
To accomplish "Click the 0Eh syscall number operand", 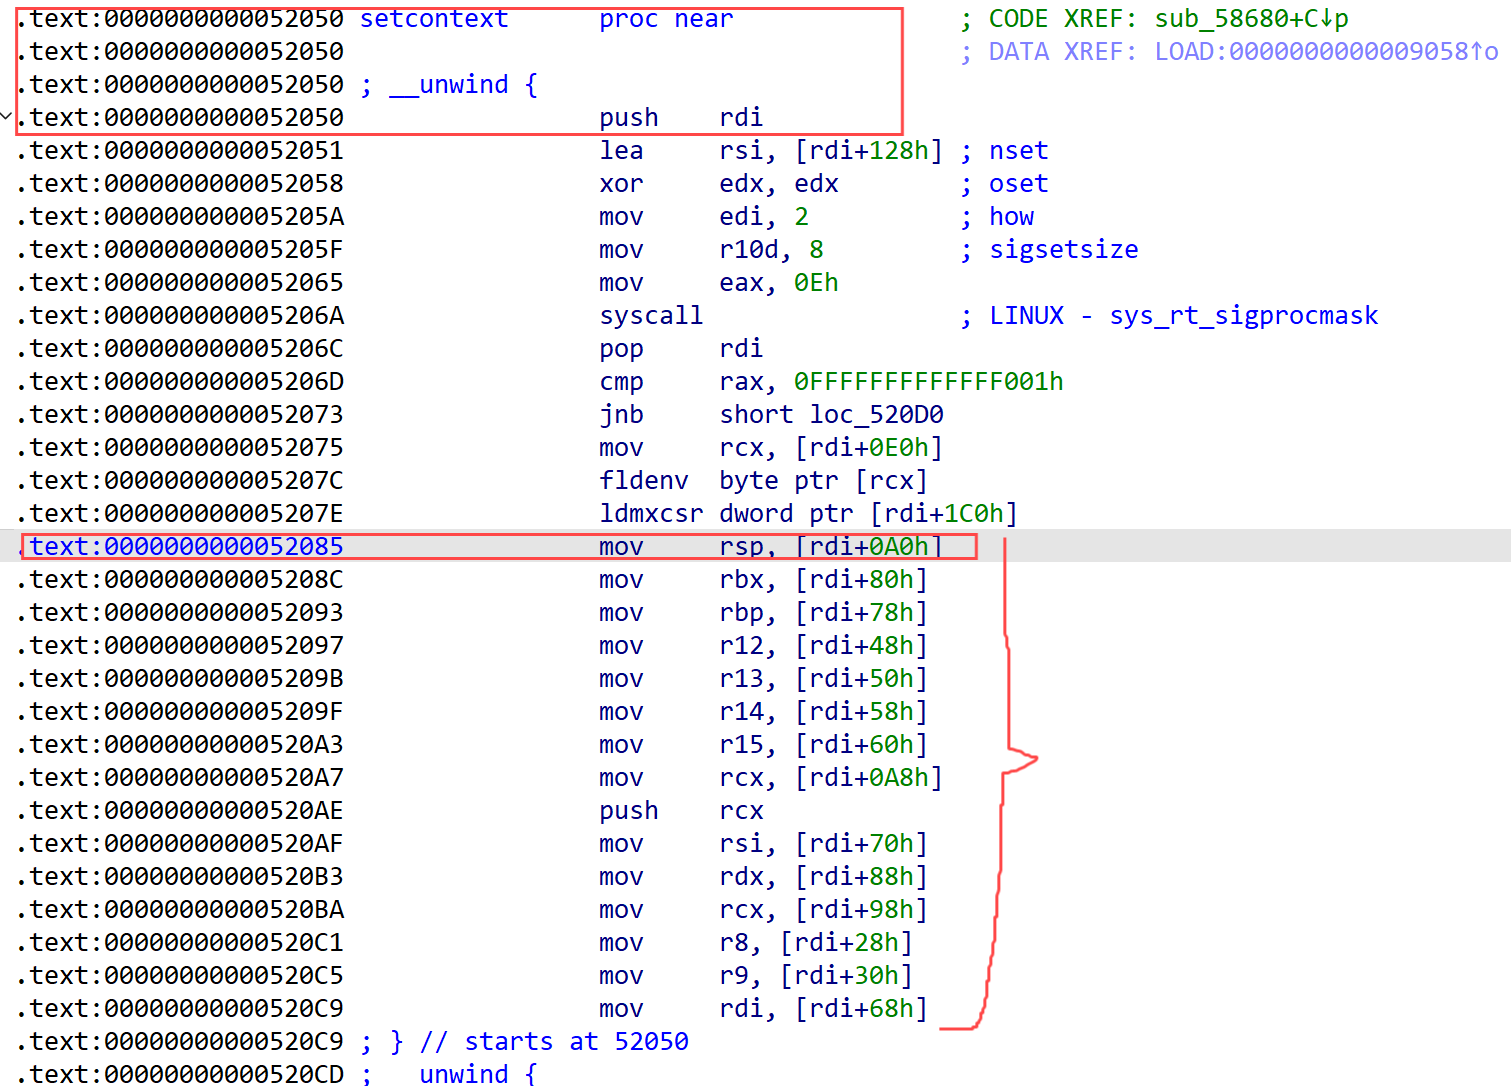I will (x=816, y=283).
